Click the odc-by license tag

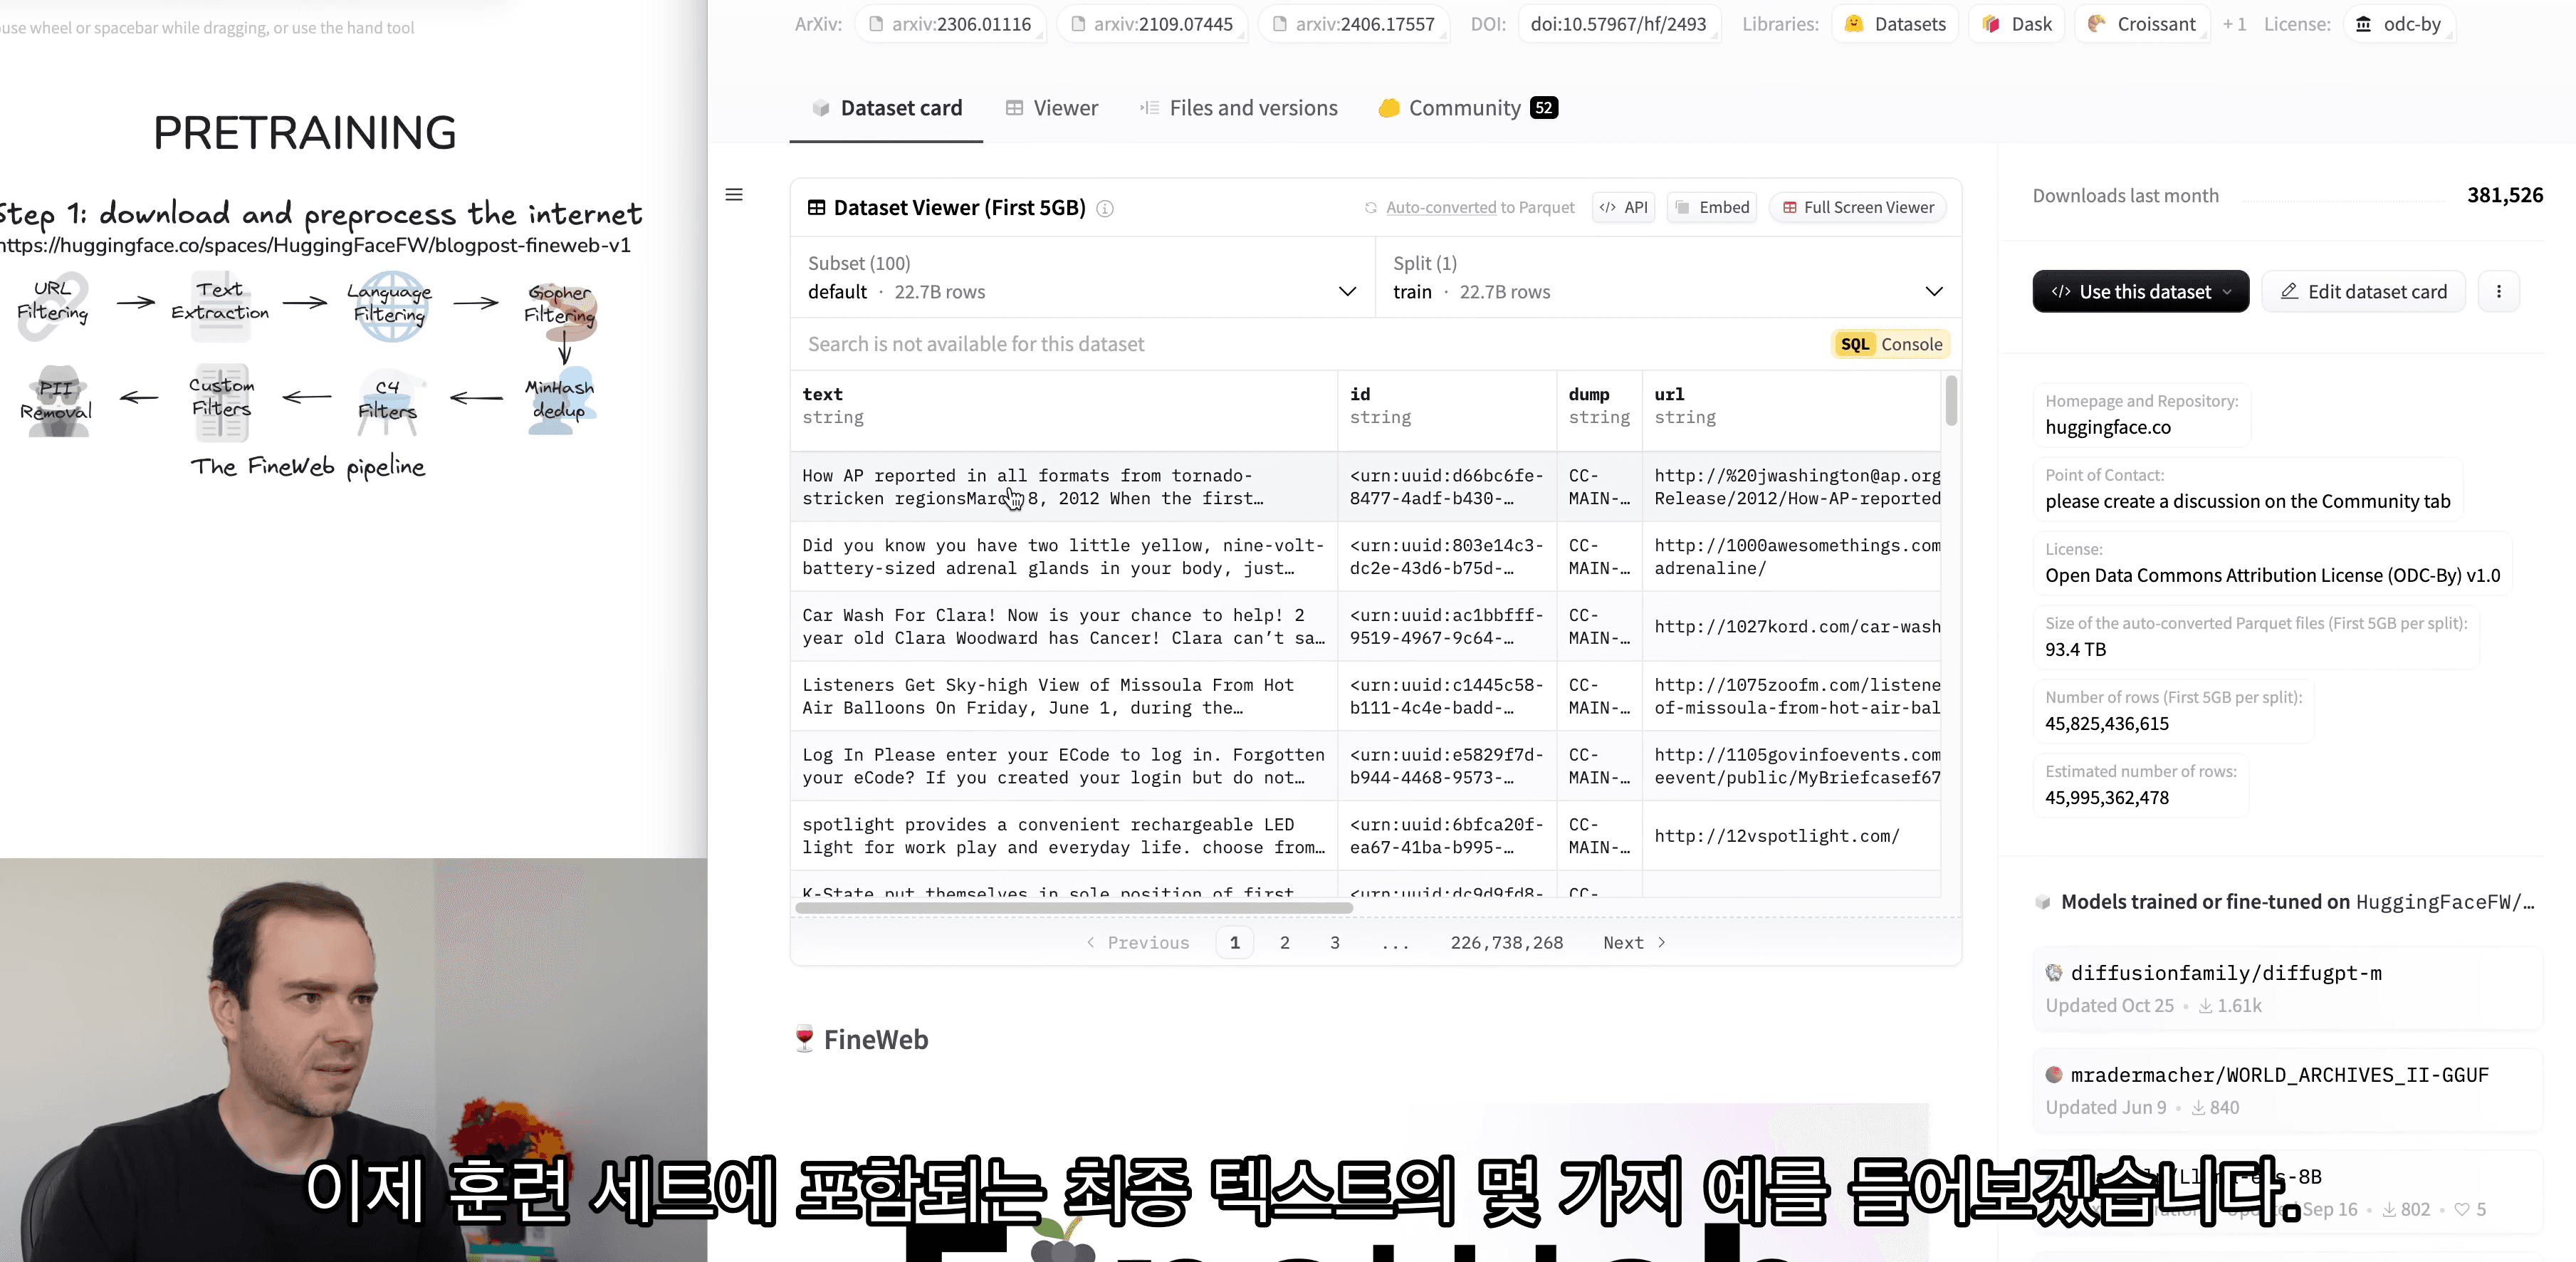pos(2399,24)
